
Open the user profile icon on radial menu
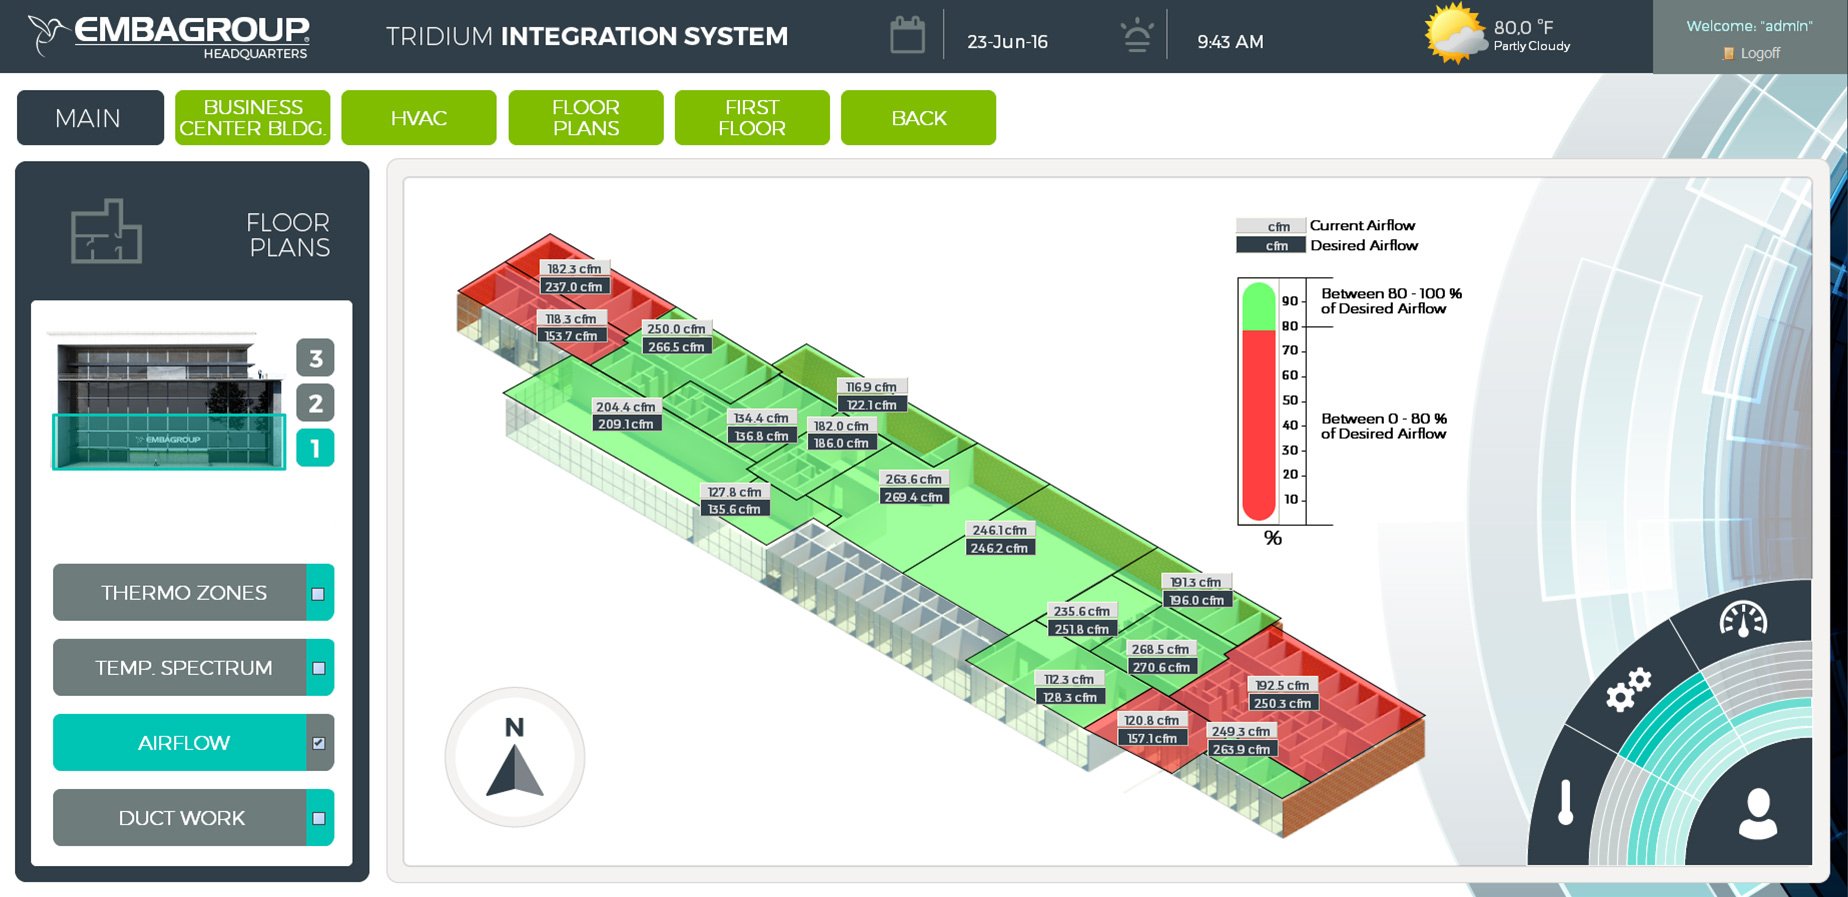pyautogui.click(x=1757, y=813)
